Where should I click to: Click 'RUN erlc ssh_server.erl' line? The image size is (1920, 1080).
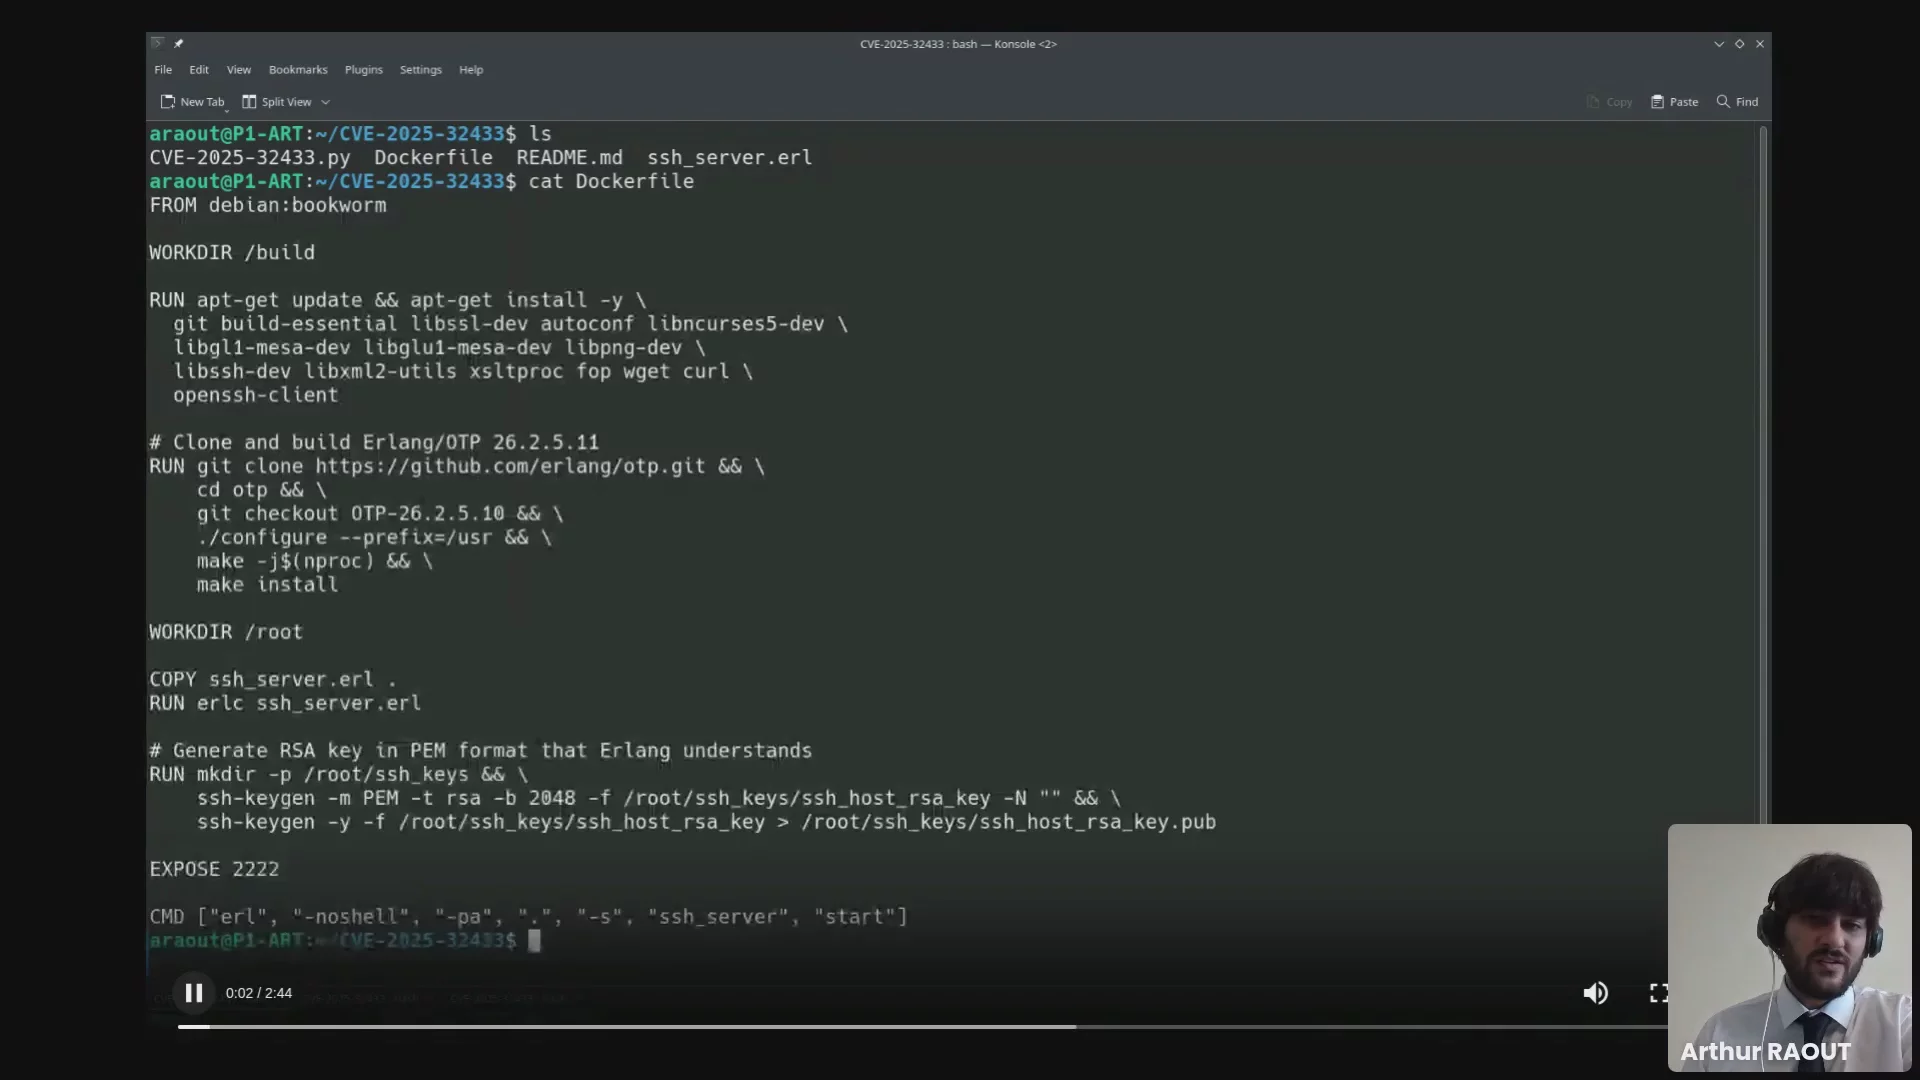[x=285, y=703]
